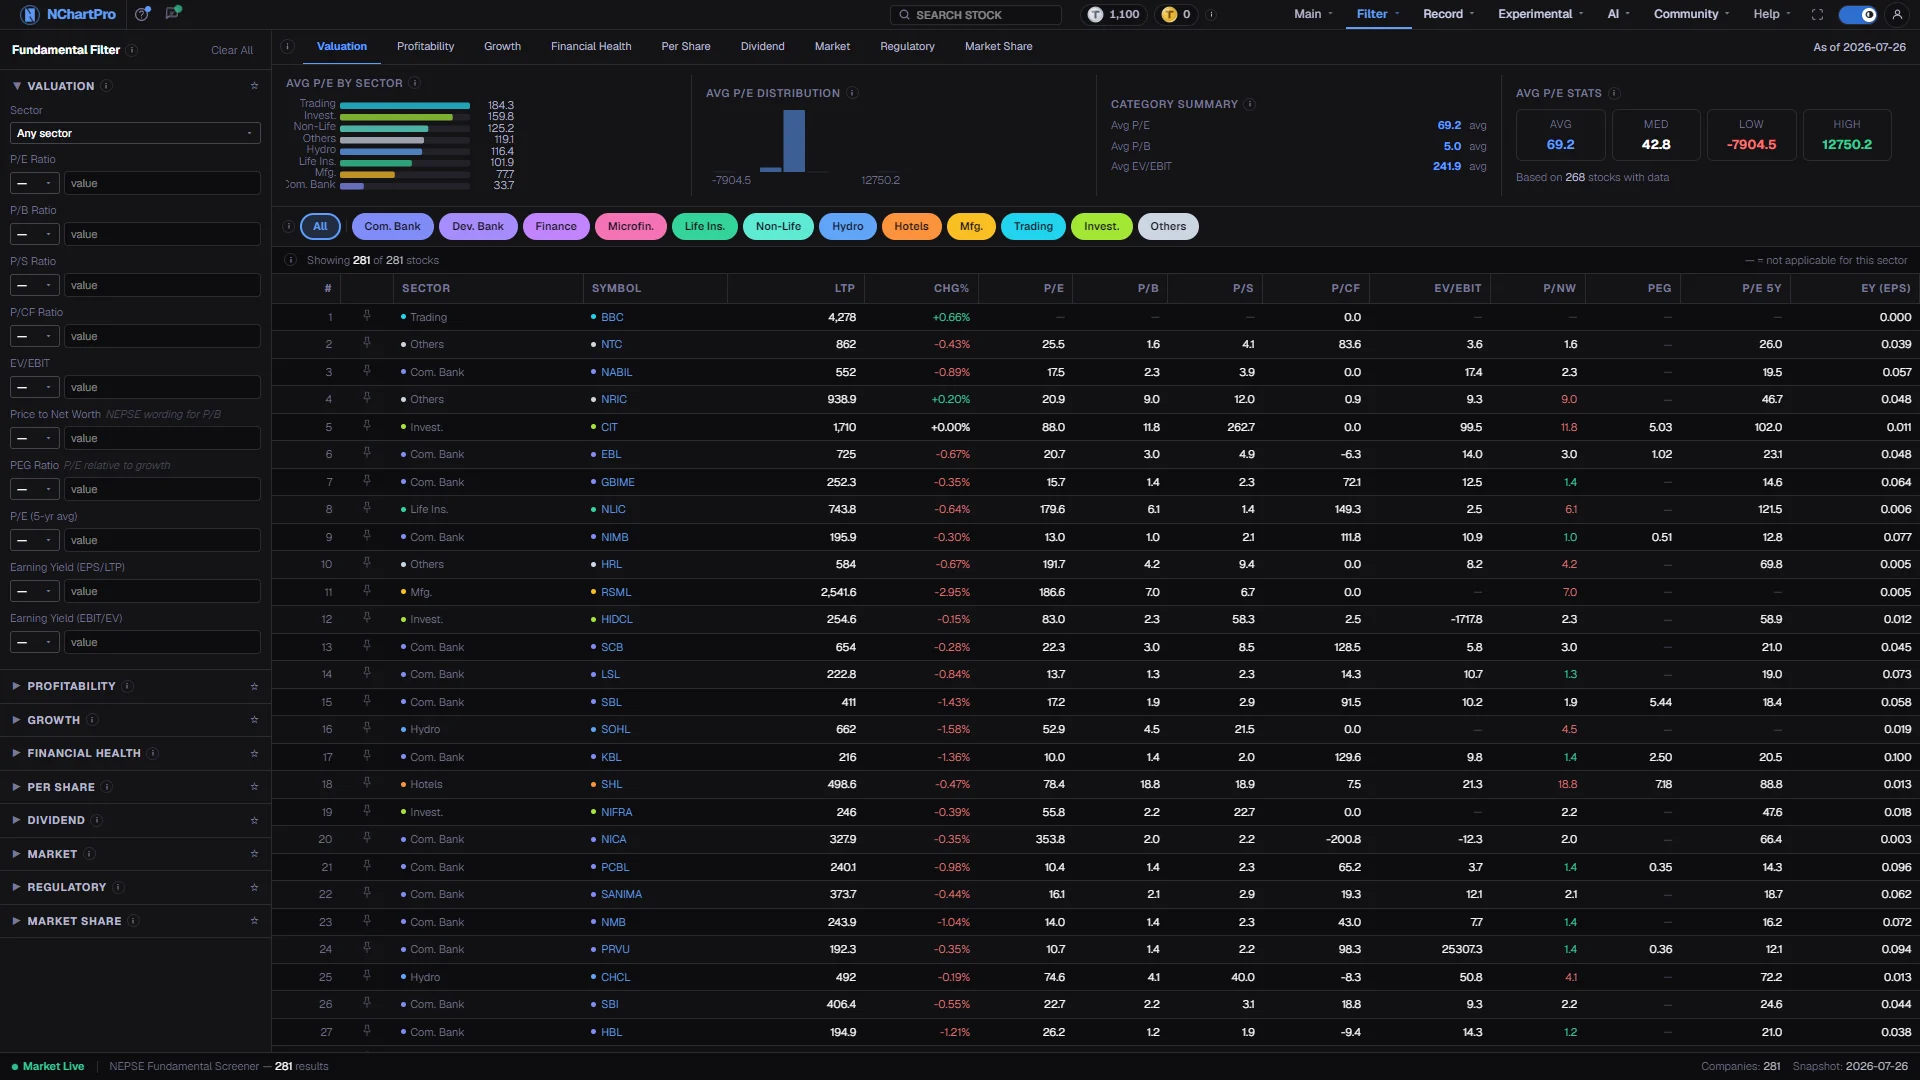Filter by Hydro sector chip
1920x1080 pixels.
click(x=847, y=226)
